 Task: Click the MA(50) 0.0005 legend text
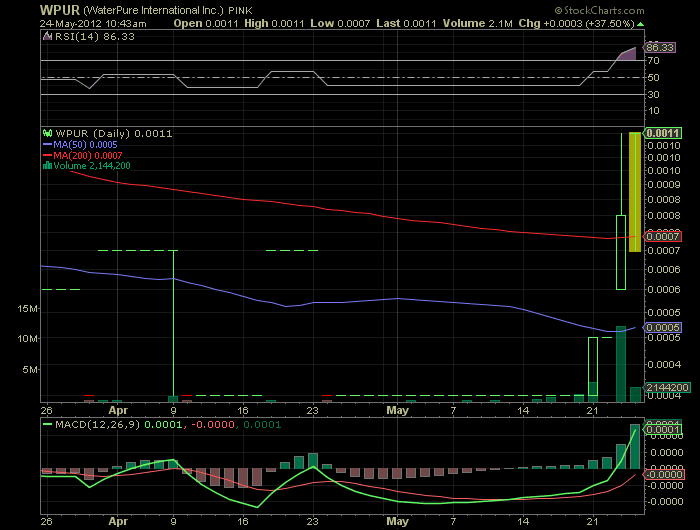(x=85, y=145)
